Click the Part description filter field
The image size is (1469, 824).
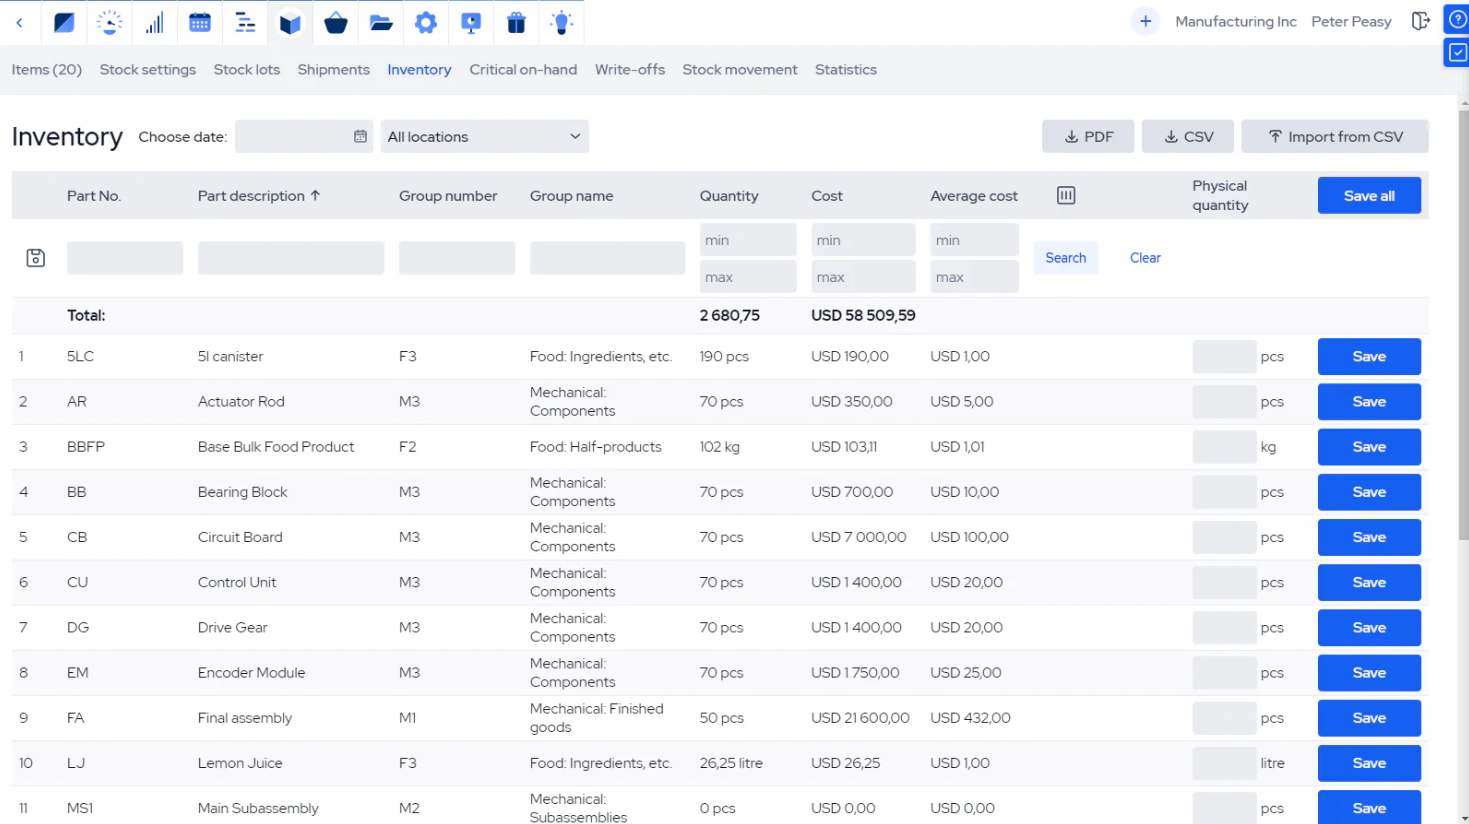(x=291, y=258)
